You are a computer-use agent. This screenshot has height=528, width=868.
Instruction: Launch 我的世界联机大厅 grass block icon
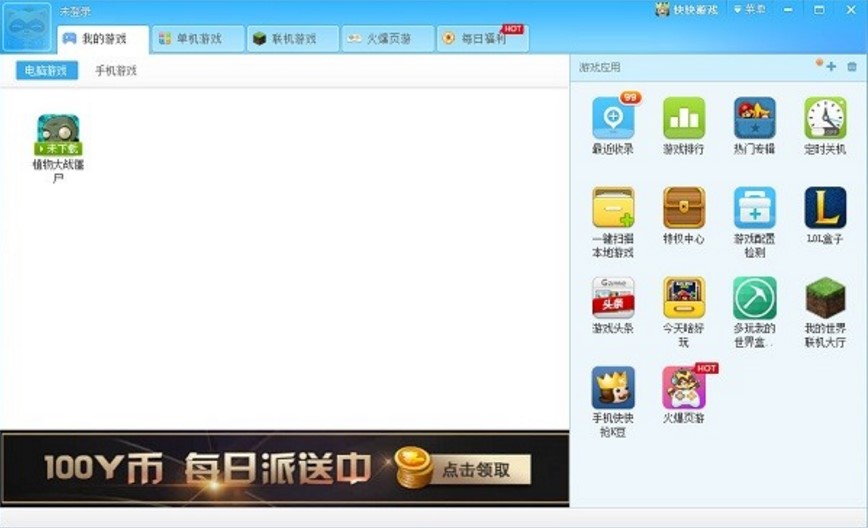825,297
